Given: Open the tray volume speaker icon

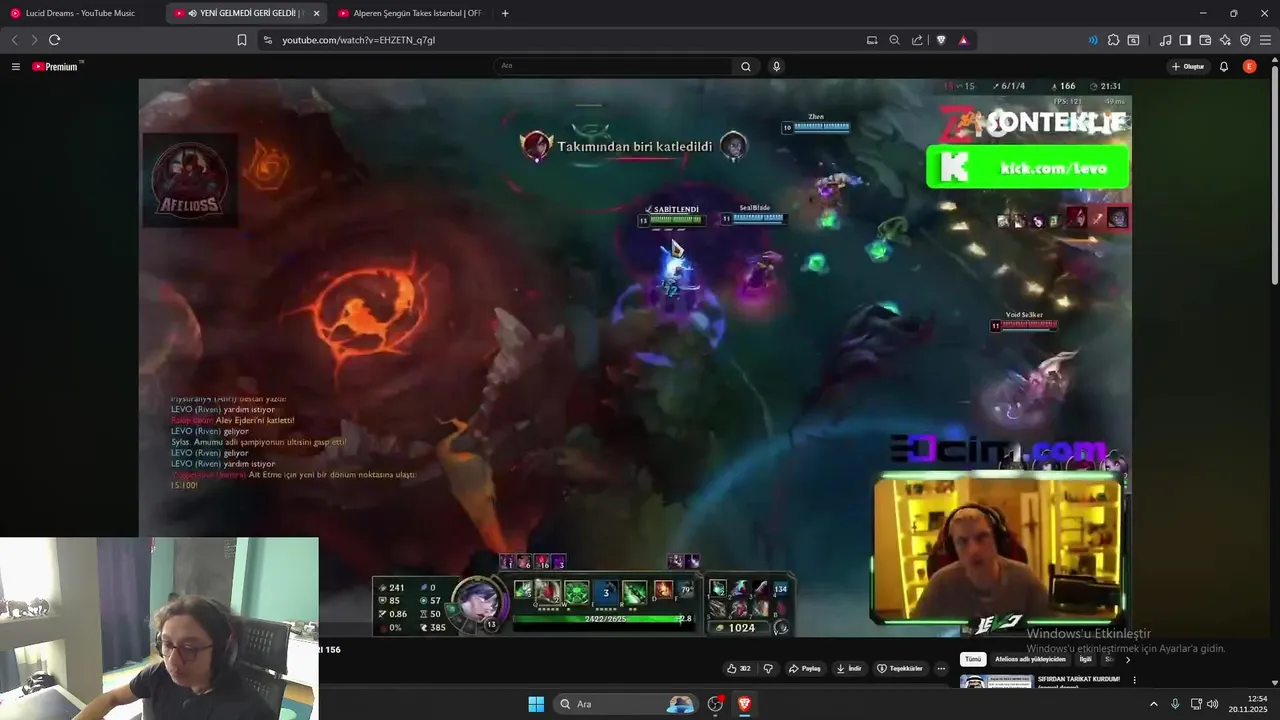Looking at the screenshot, I should (x=1212, y=704).
